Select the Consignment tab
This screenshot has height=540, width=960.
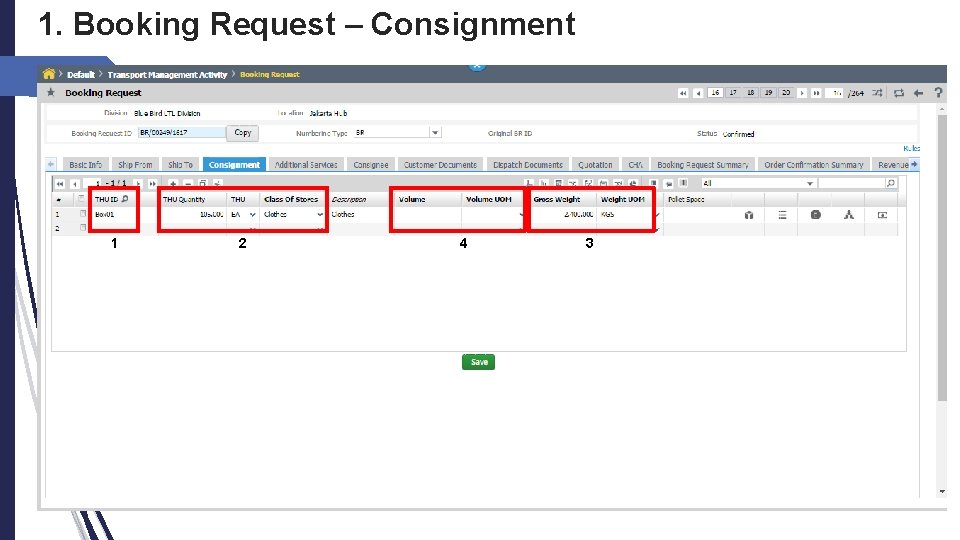pyautogui.click(x=234, y=165)
